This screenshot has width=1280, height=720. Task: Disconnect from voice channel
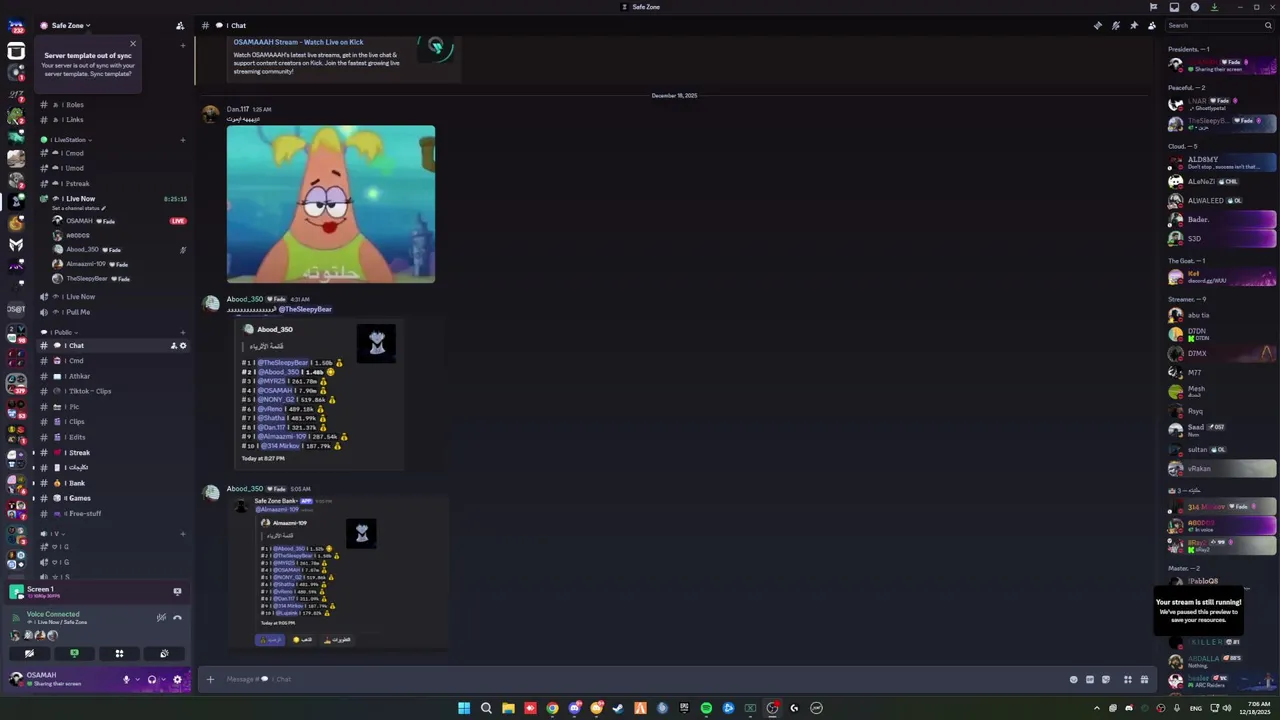tap(177, 618)
